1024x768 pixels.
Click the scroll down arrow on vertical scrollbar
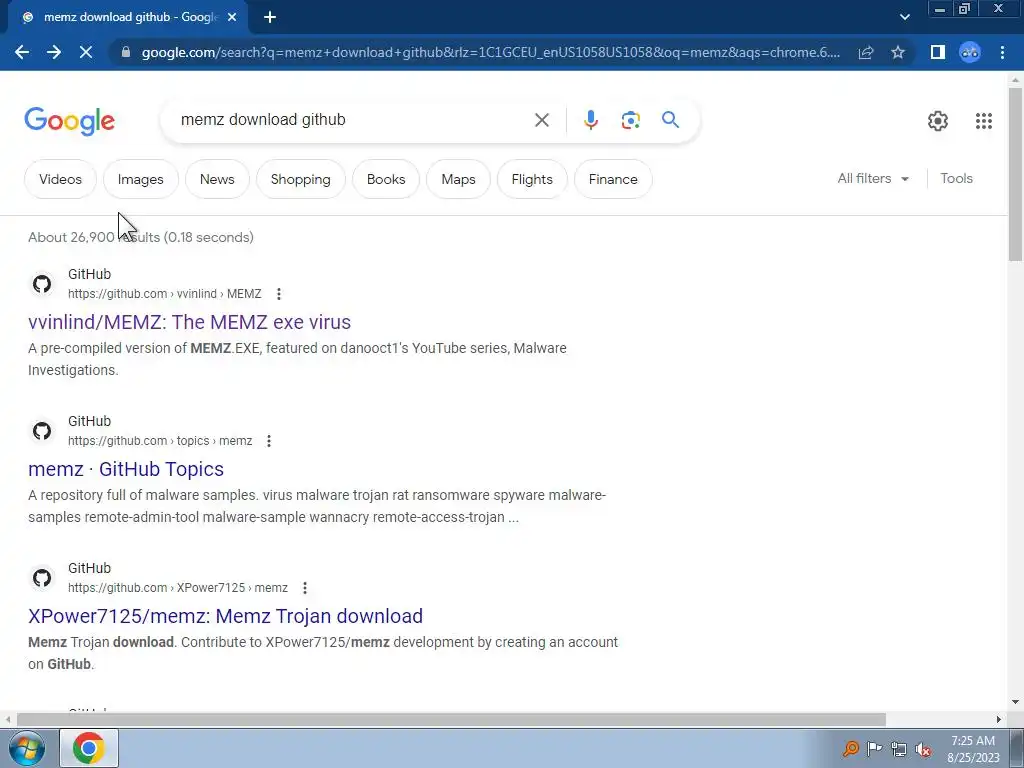tap(1015, 703)
